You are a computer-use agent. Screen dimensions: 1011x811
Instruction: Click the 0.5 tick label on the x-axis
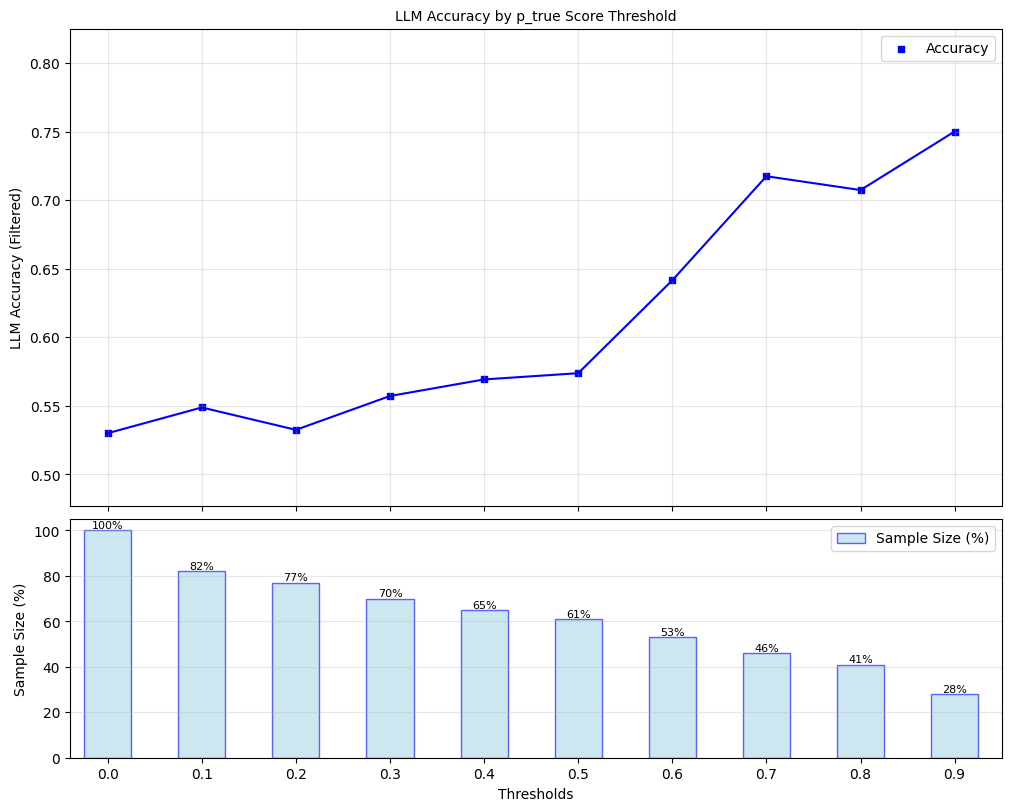pyautogui.click(x=578, y=774)
